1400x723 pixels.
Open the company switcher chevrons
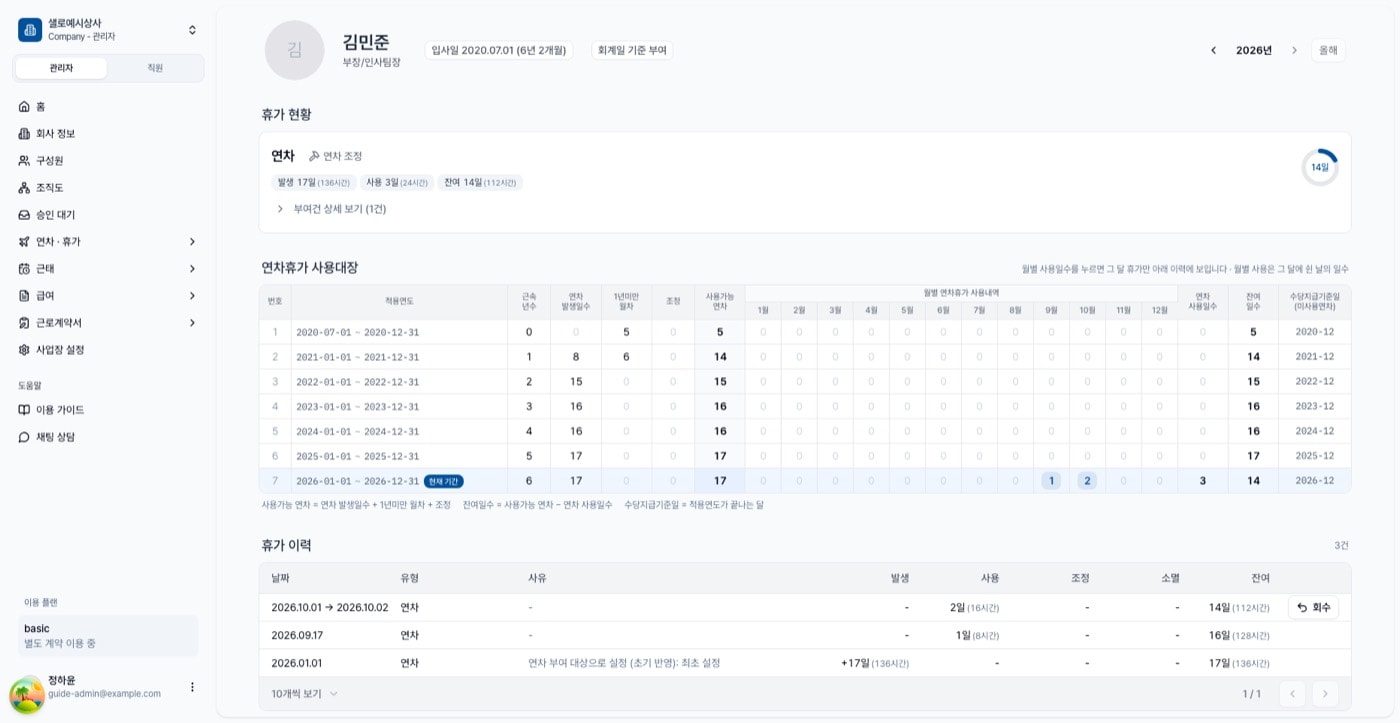coord(192,30)
